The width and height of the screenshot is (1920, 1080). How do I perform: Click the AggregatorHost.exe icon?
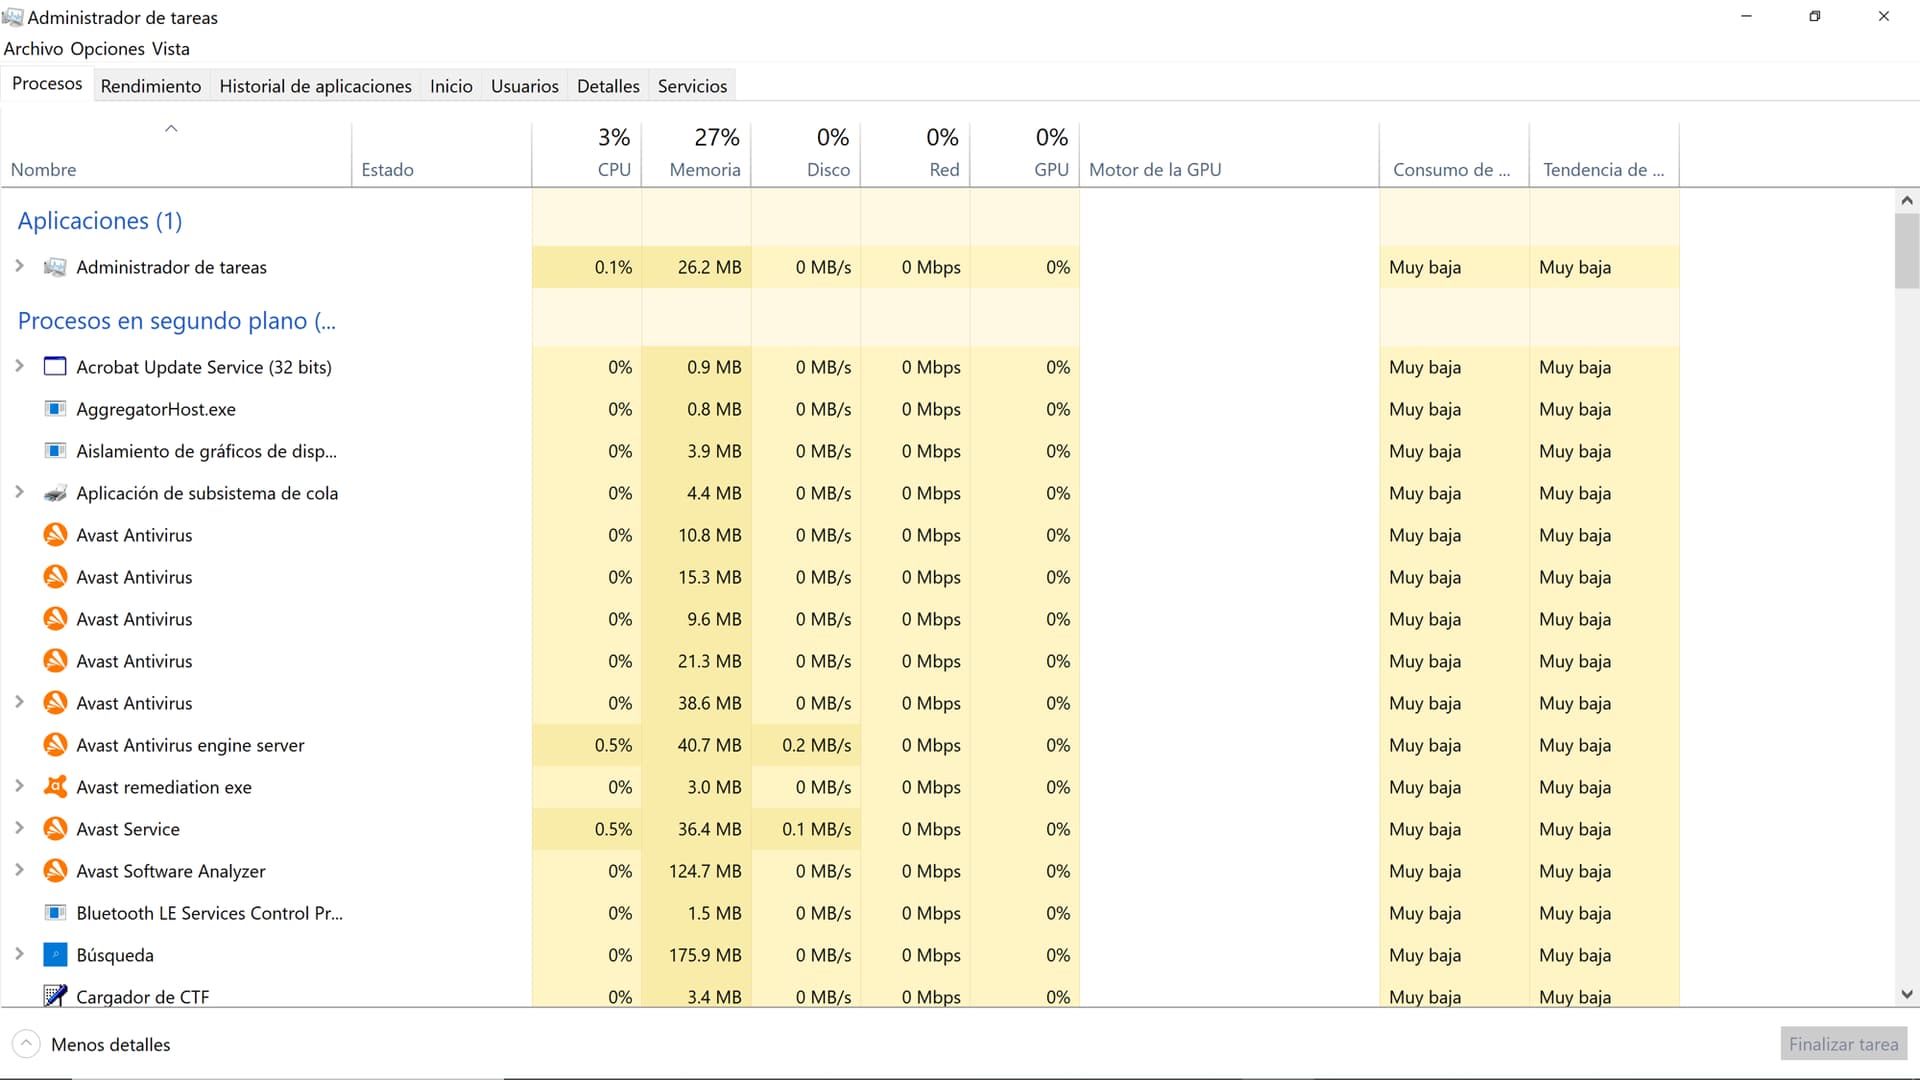[x=55, y=409]
